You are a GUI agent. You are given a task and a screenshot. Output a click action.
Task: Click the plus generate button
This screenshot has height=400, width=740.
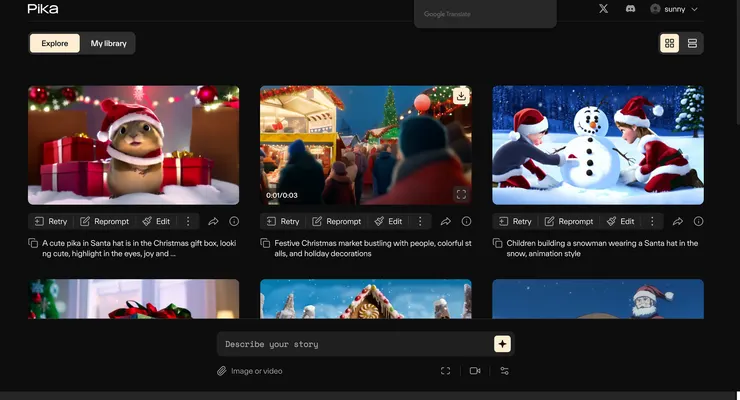pyautogui.click(x=502, y=344)
